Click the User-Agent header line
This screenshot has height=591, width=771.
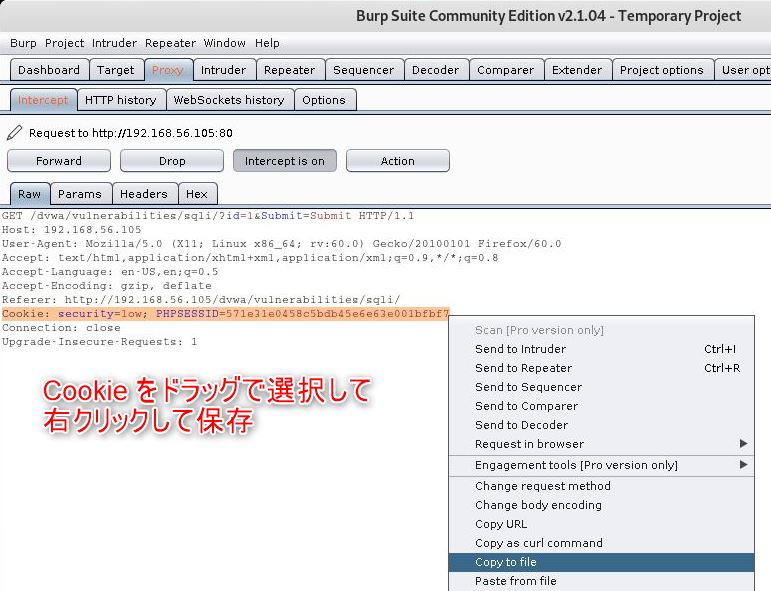point(281,244)
